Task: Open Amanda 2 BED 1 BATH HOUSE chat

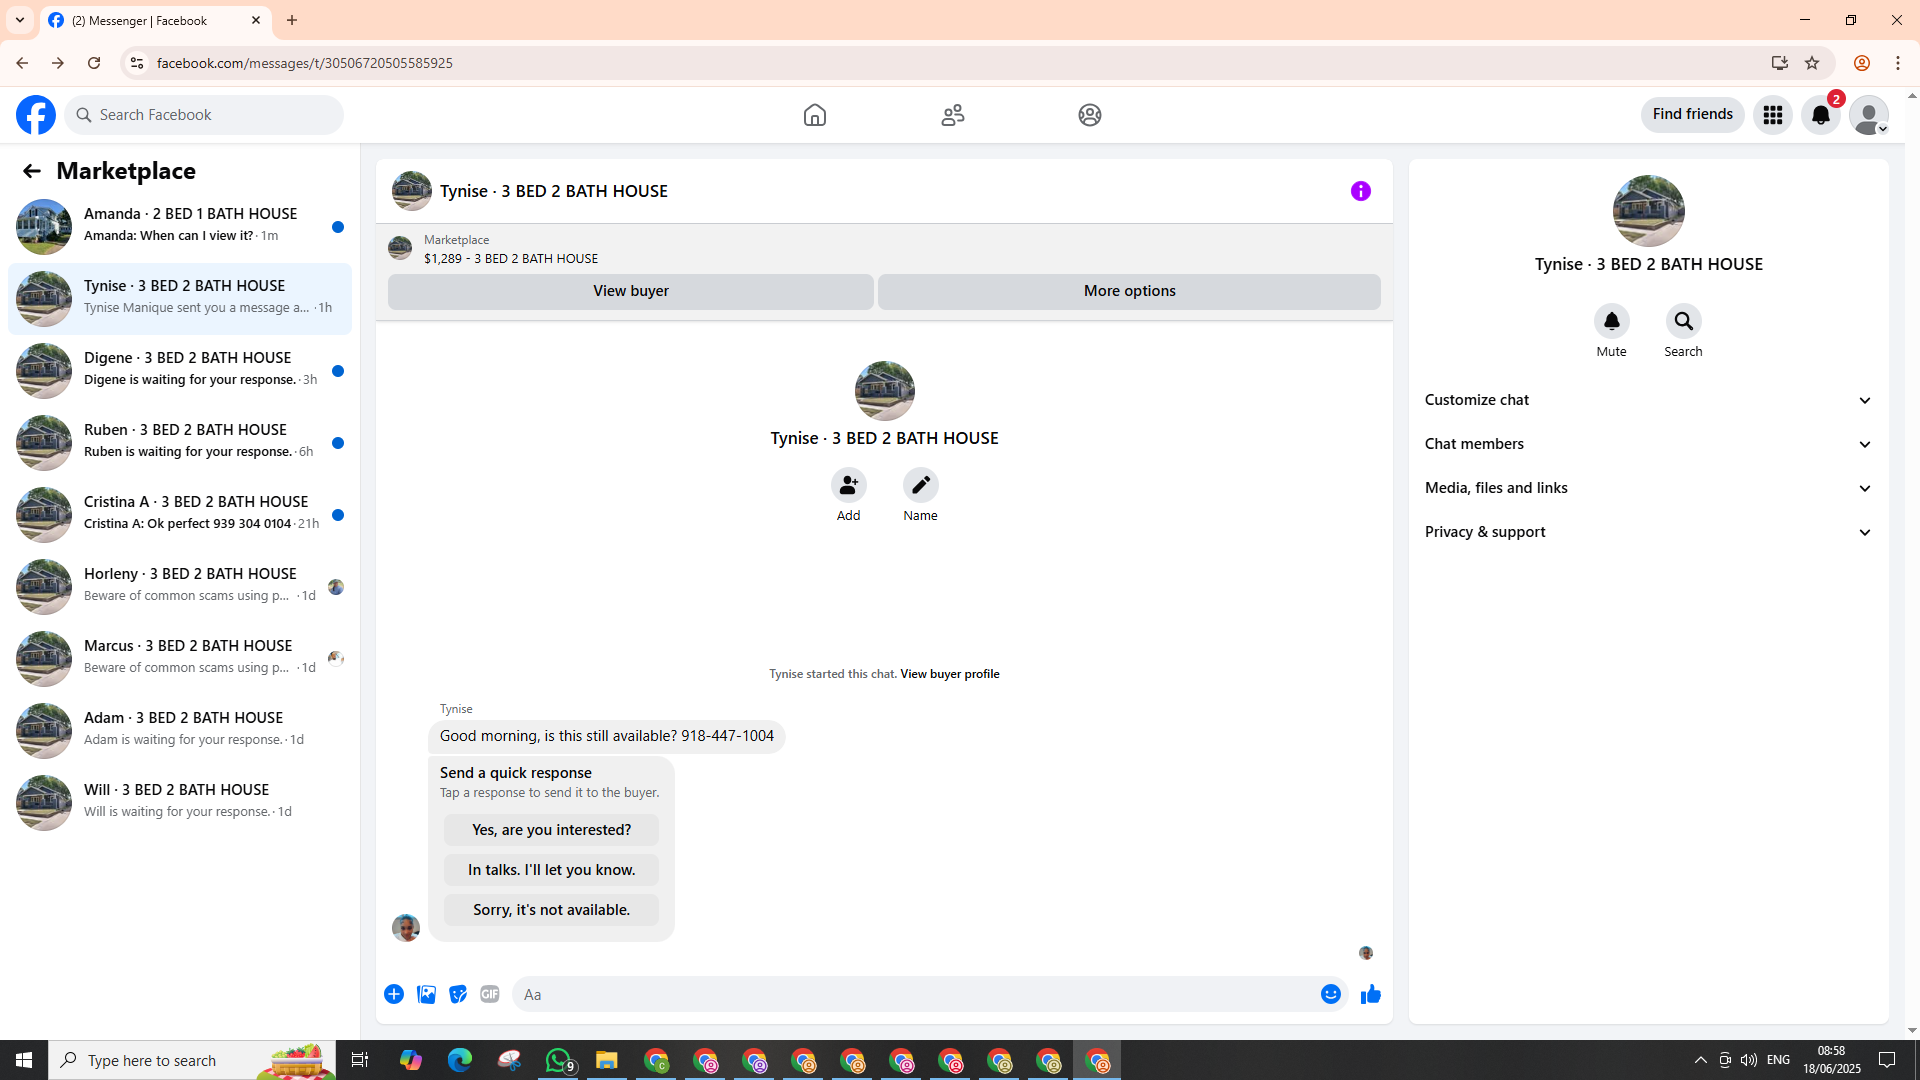Action: click(x=180, y=227)
